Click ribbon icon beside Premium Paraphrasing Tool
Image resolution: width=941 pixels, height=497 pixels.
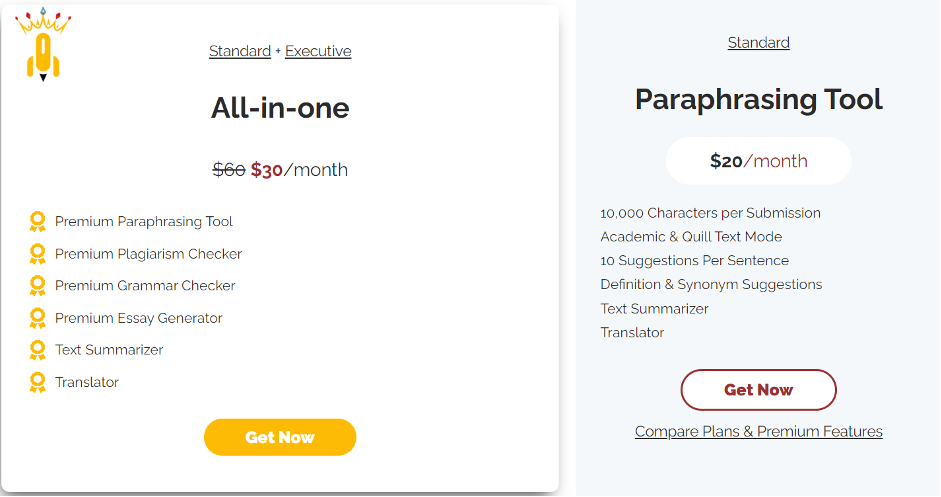point(38,222)
